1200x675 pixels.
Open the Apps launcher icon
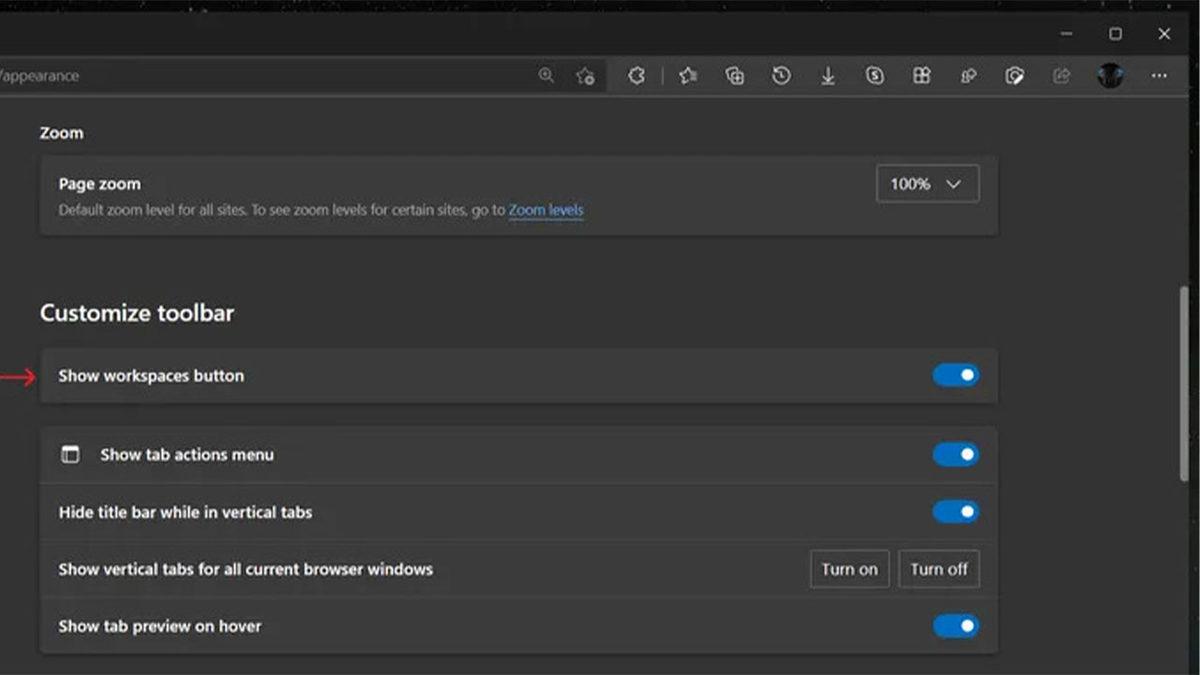922,75
